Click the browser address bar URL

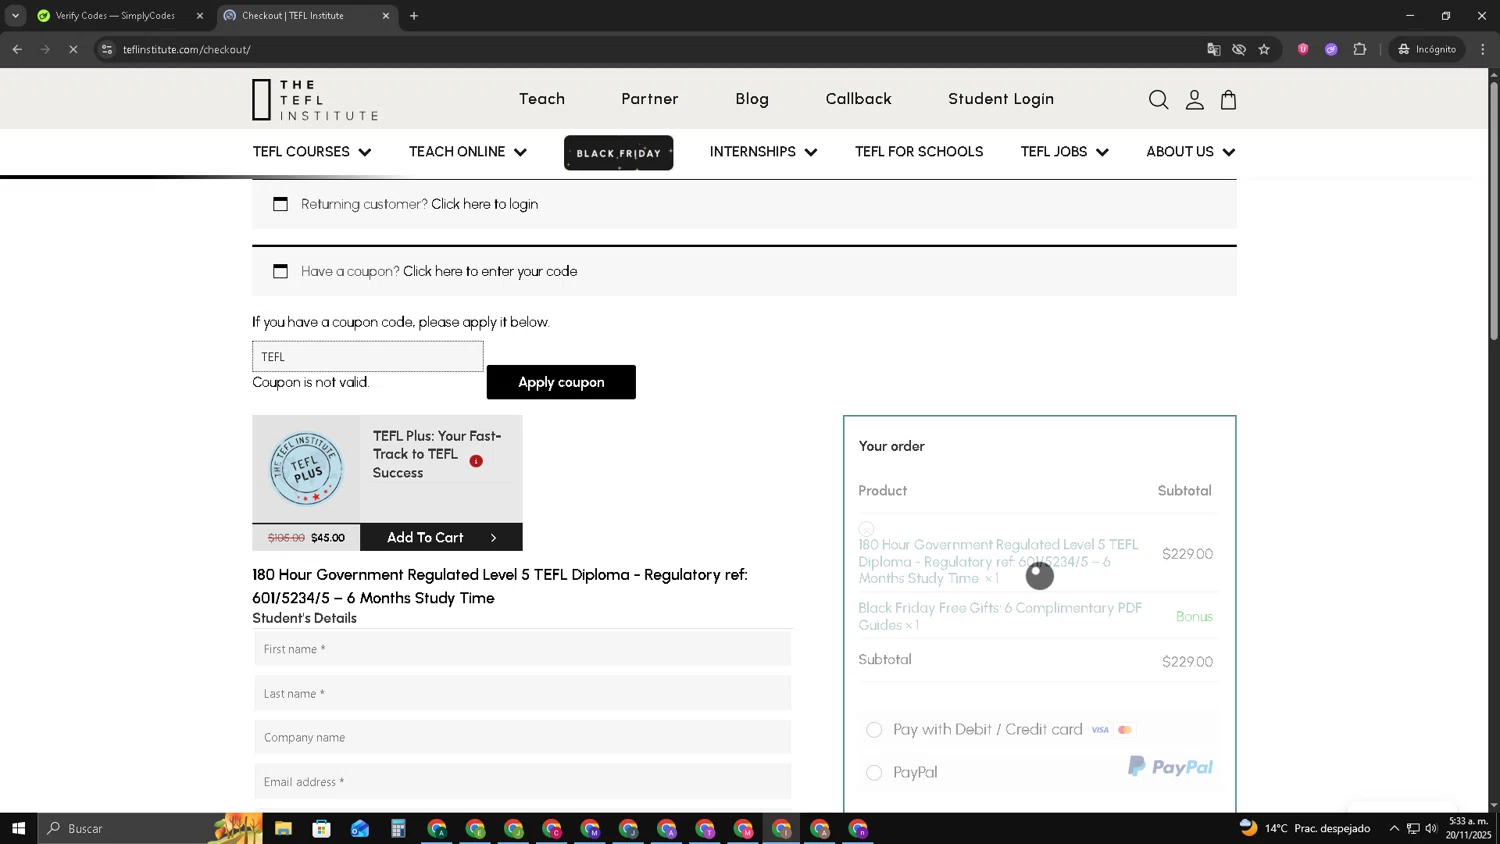187,49
